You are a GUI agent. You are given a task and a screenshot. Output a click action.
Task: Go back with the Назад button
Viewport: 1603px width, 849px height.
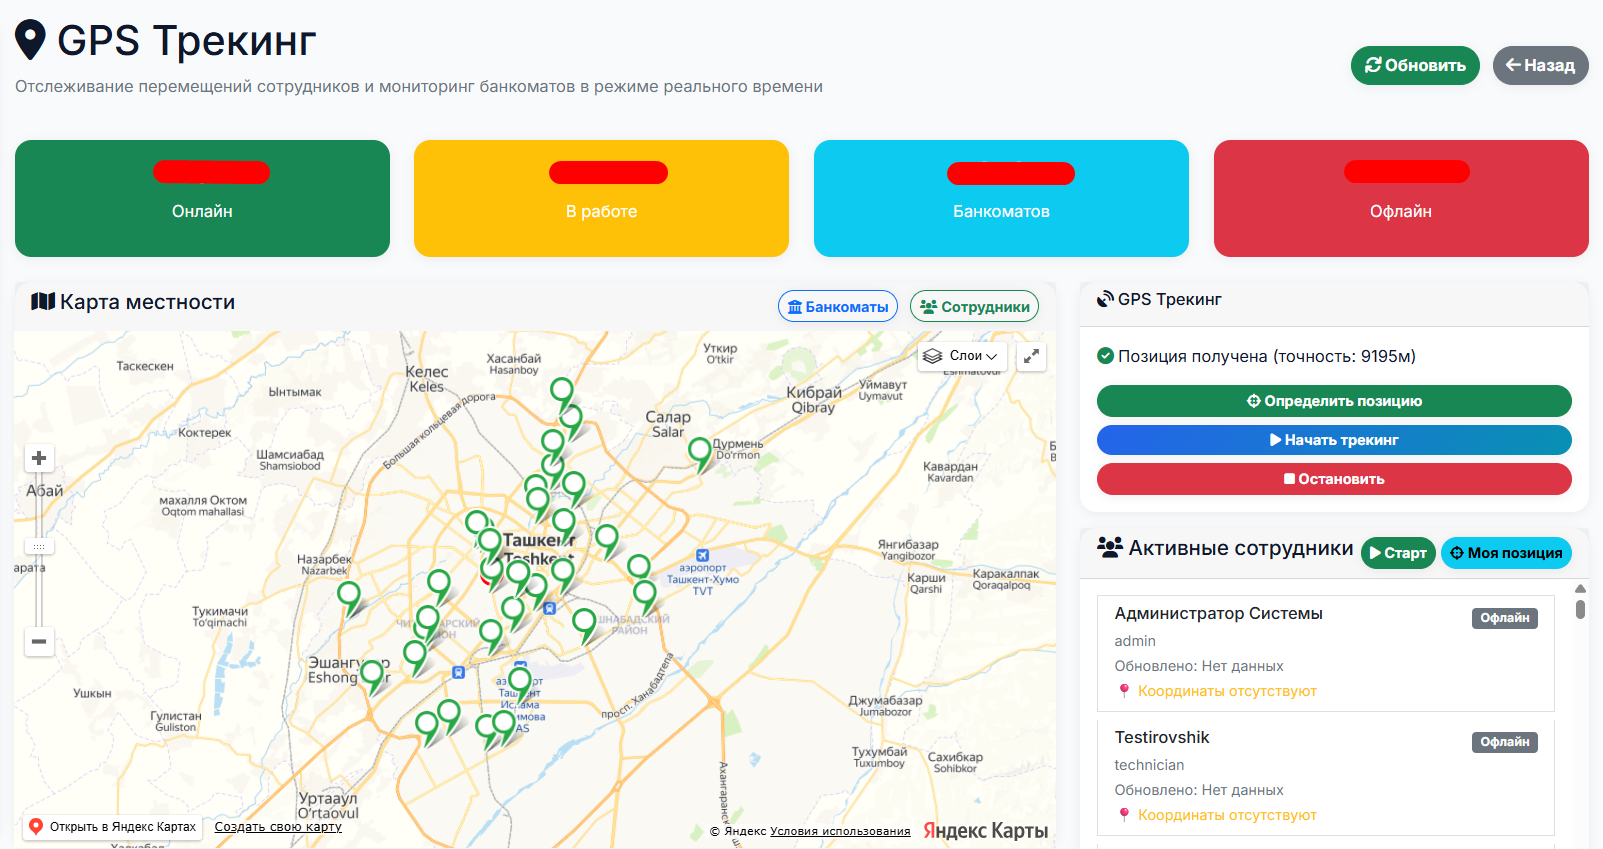pos(1540,66)
